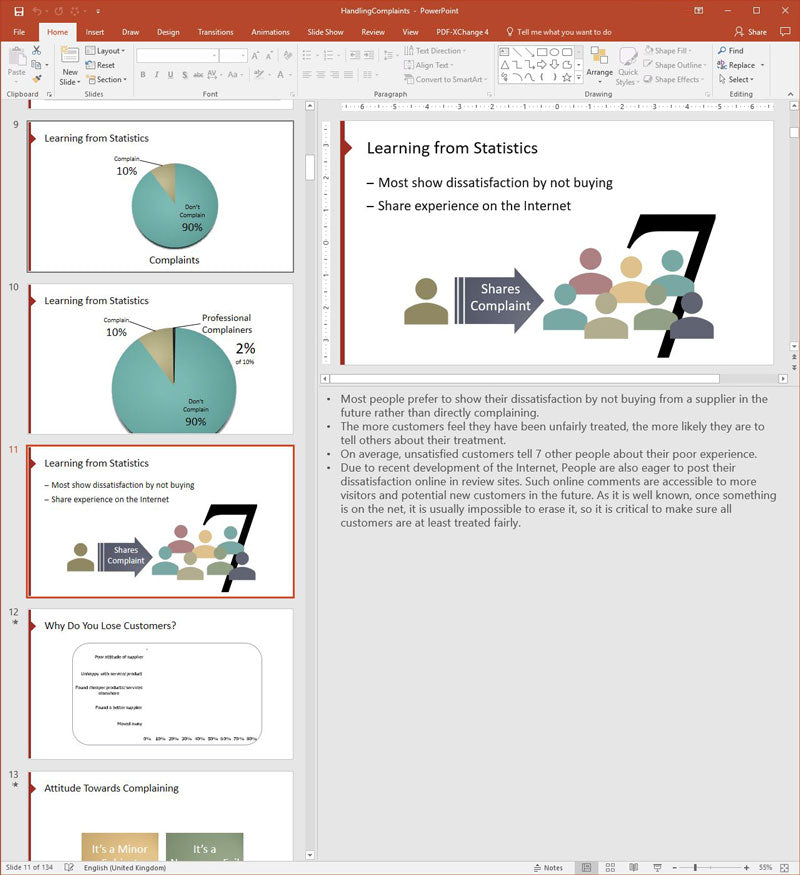Screen dimensions: 800x875
Task: Expand the Section dropdown
Action: click(x=107, y=80)
